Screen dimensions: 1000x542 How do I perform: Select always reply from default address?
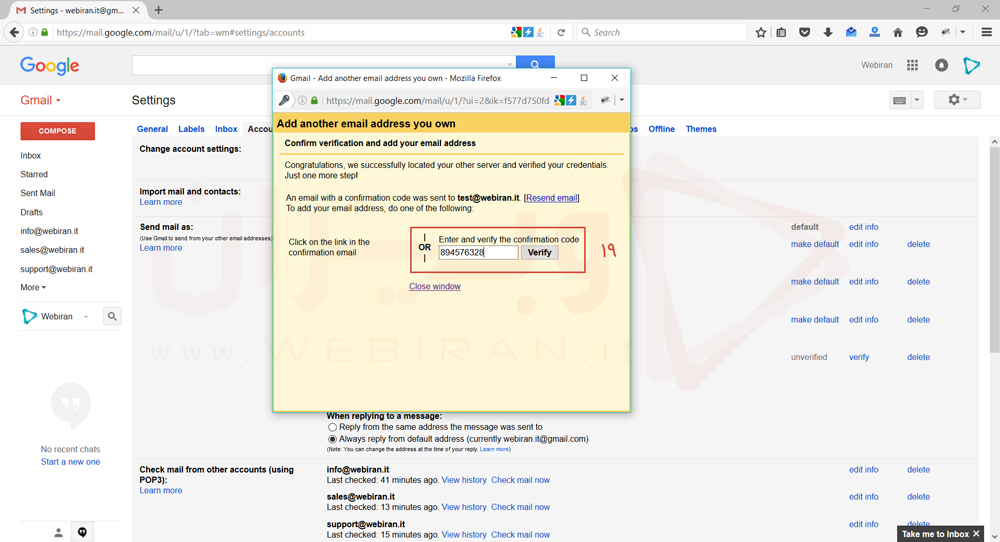coord(332,439)
